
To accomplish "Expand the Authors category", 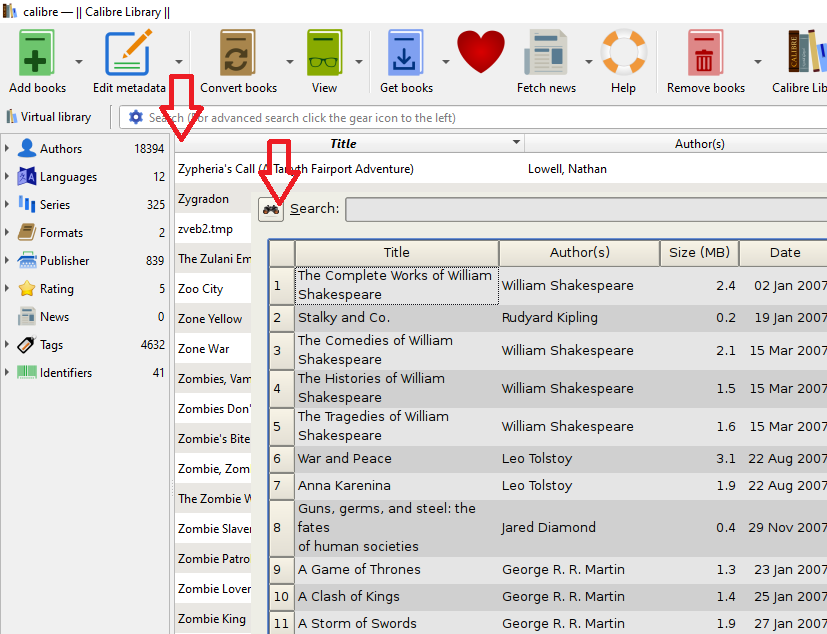I will (8, 149).
